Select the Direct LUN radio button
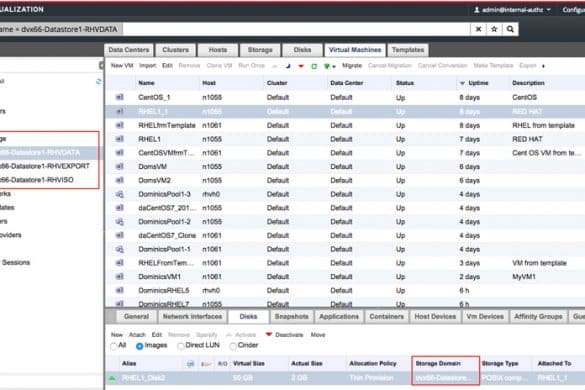The height and width of the screenshot is (390, 585). click(x=181, y=346)
